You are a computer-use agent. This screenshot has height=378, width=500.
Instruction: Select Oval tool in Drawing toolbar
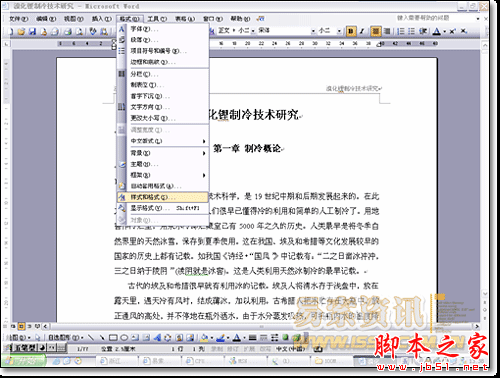[x=124, y=338]
